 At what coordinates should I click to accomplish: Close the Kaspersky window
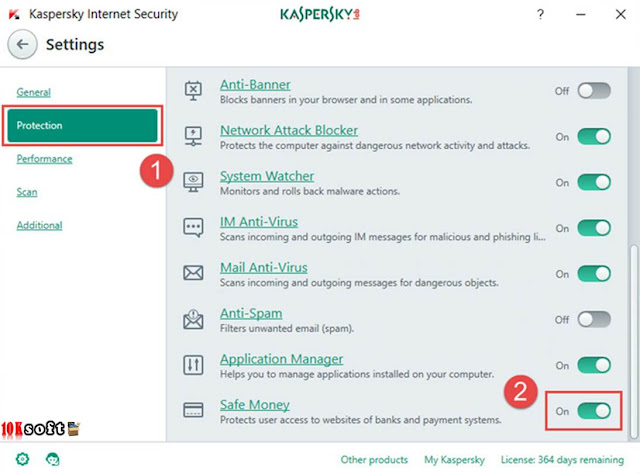point(621,15)
